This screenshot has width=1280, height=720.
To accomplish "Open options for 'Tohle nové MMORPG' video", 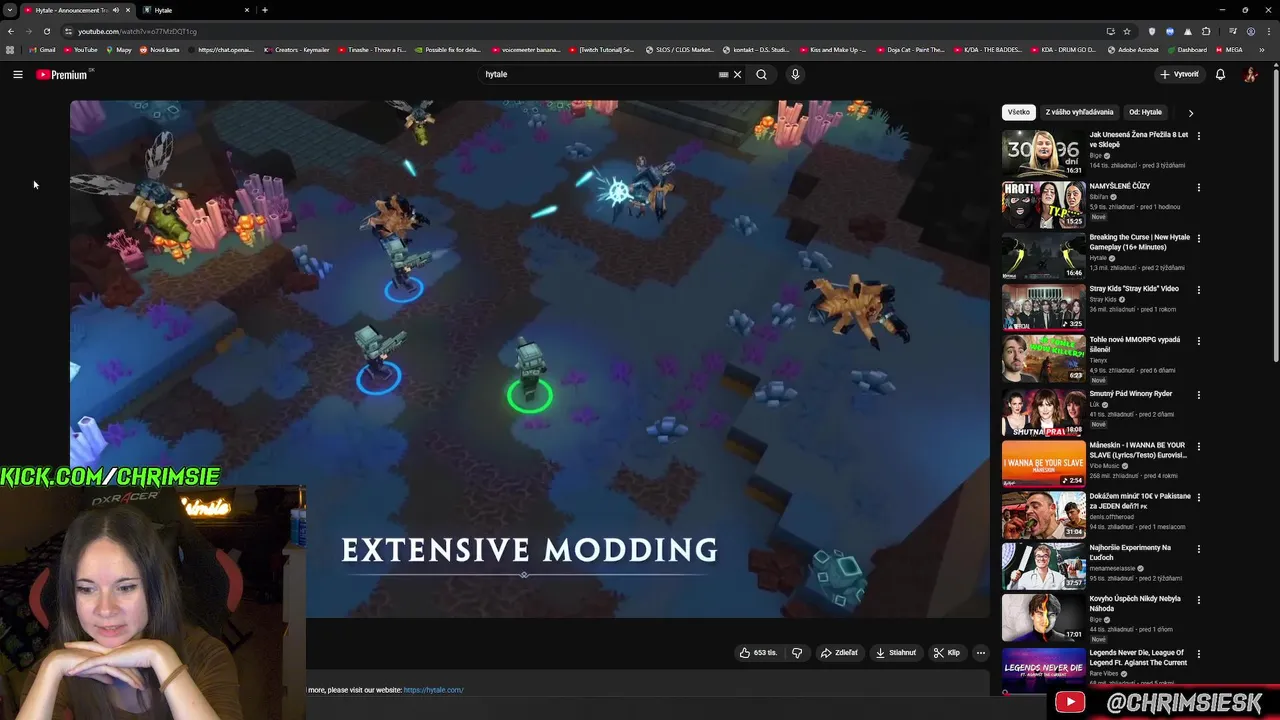I will point(1198,341).
